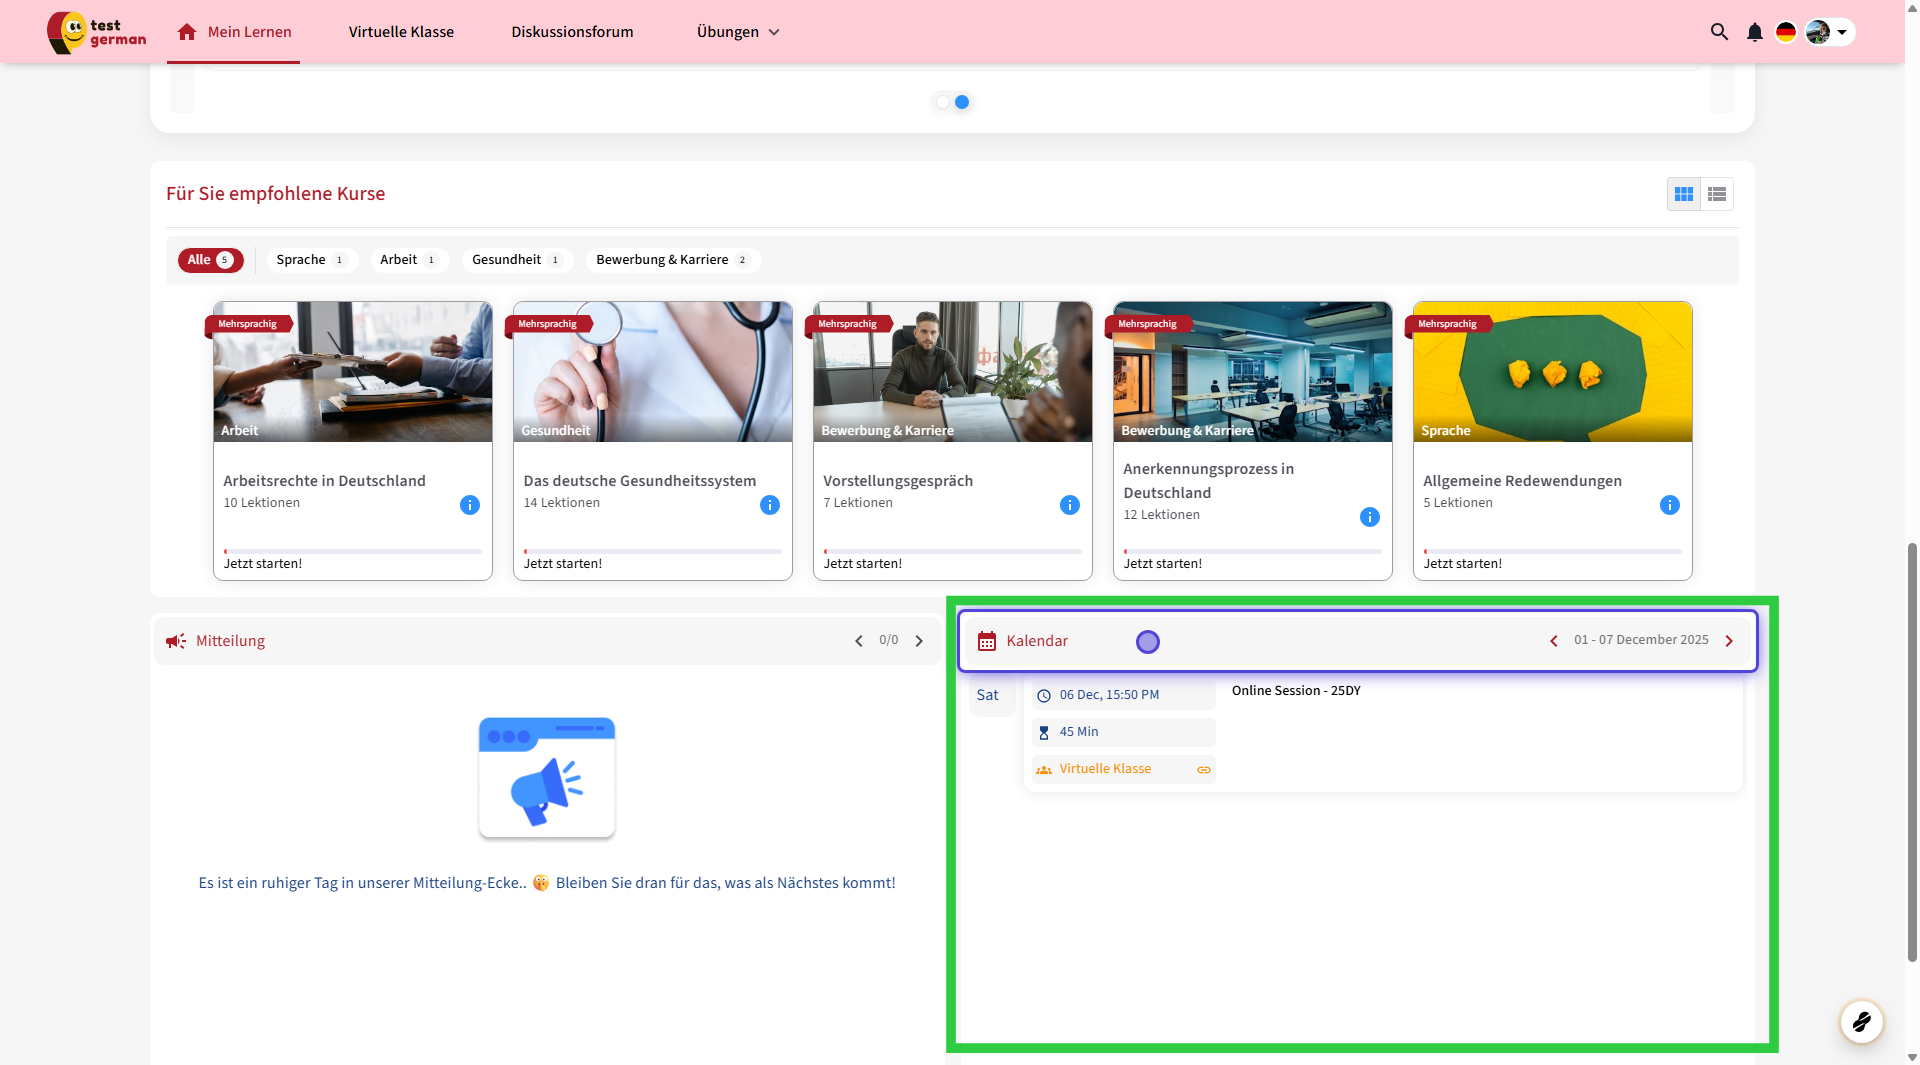Image resolution: width=1920 pixels, height=1065 pixels.
Task: Show info for Vorstellungsgespräch course
Action: [x=1069, y=505]
